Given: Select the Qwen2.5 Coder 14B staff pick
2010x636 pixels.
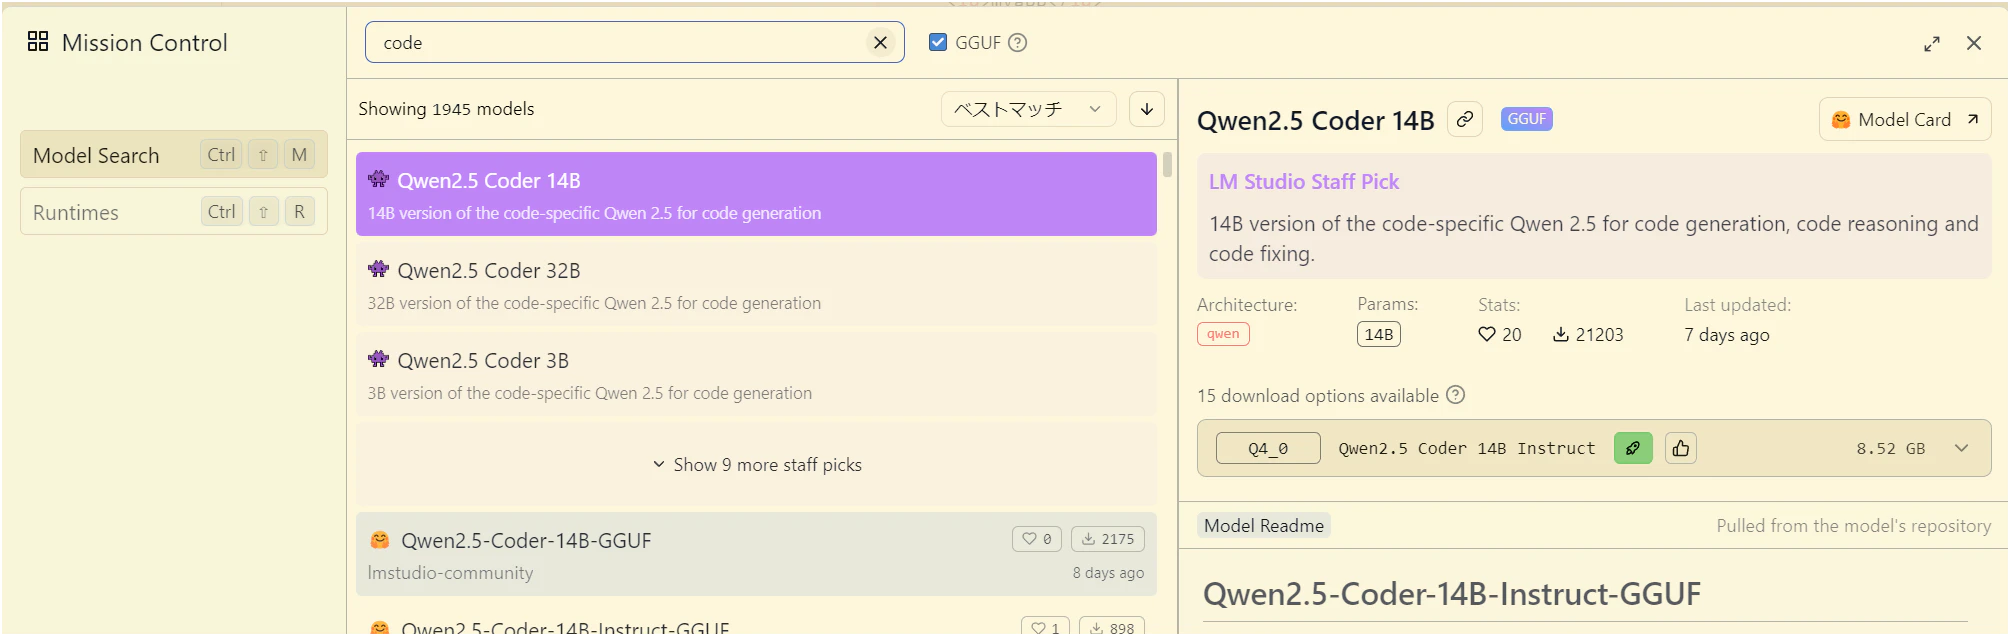Looking at the screenshot, I should (x=756, y=194).
